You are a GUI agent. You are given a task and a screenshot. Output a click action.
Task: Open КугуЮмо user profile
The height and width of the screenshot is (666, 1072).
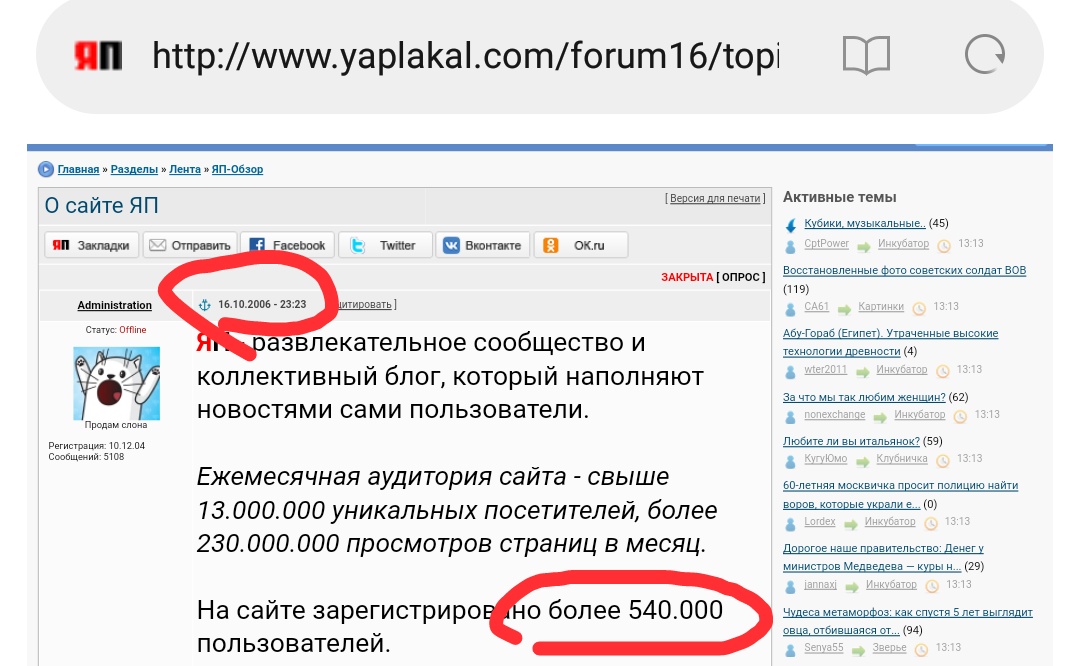tap(825, 458)
